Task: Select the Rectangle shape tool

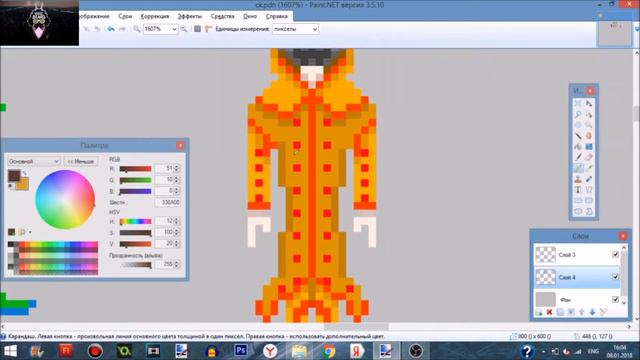Action: point(578,200)
